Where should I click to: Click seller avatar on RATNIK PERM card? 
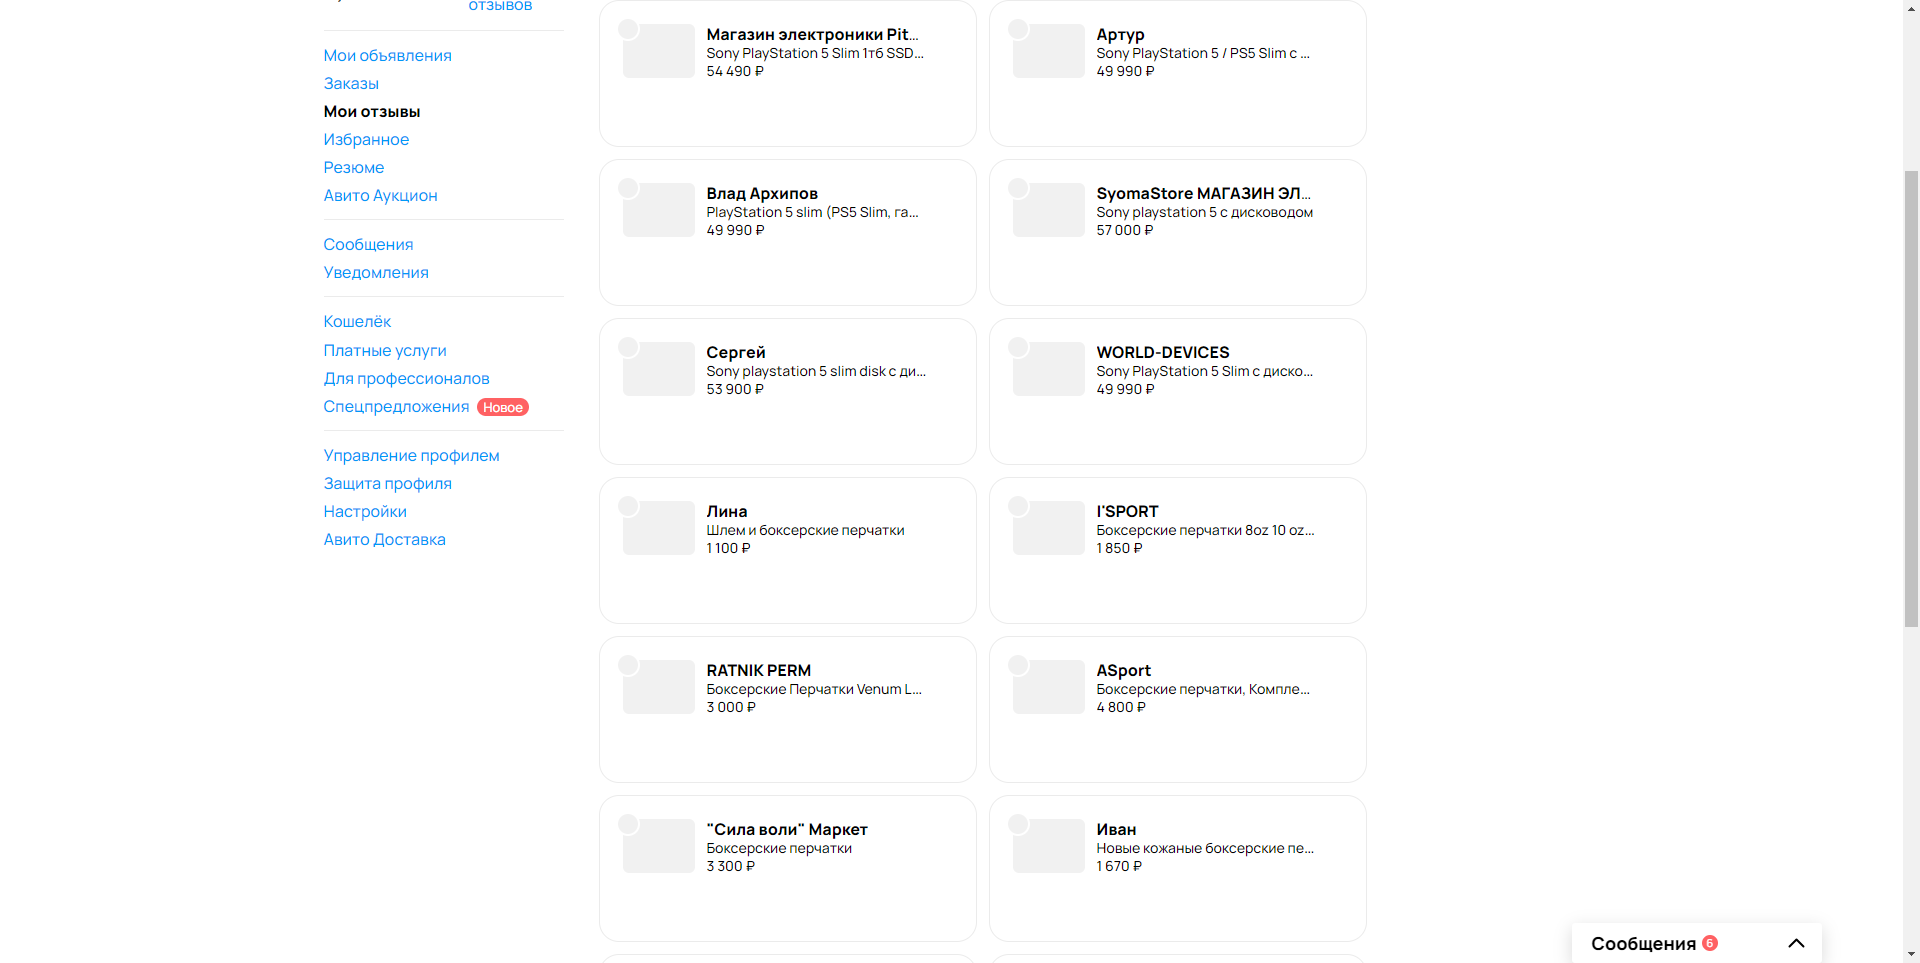(628, 665)
